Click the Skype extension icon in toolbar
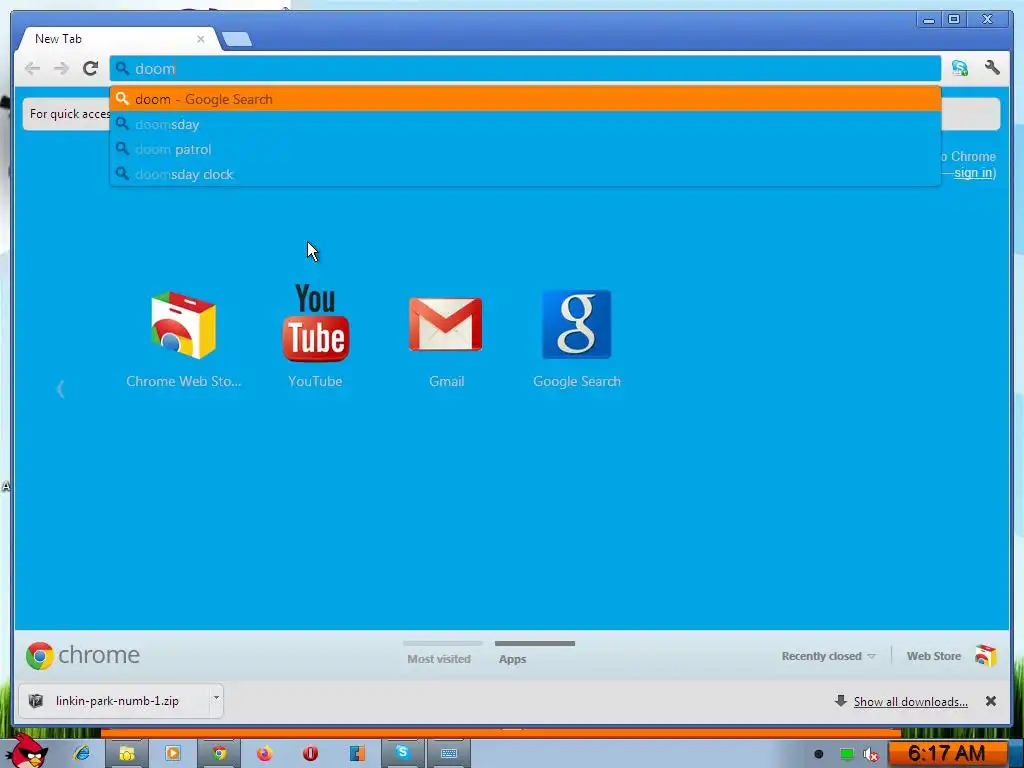 click(x=959, y=68)
